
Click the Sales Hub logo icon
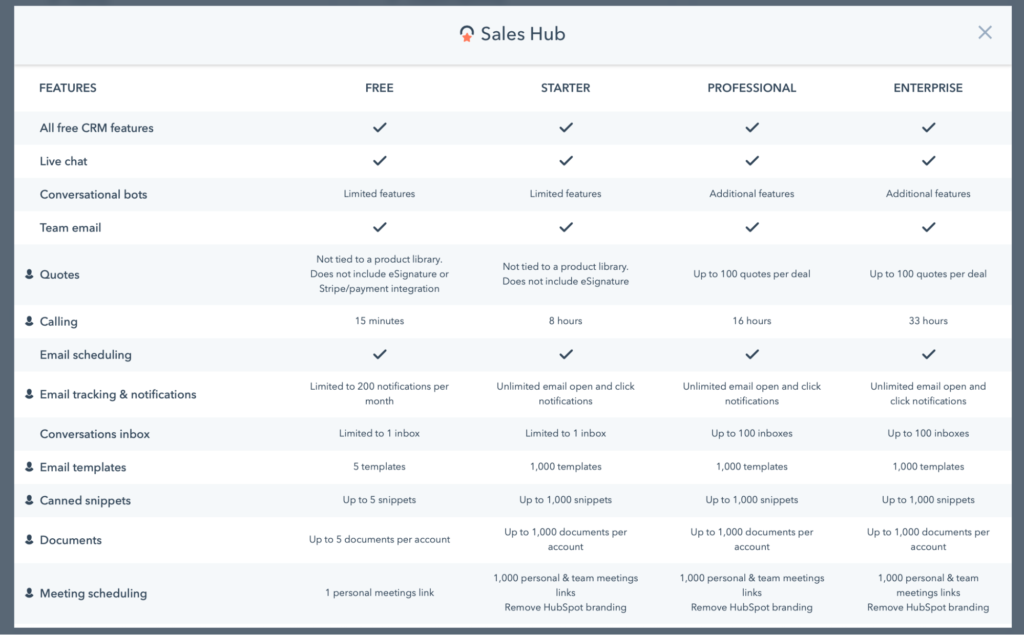click(x=466, y=34)
